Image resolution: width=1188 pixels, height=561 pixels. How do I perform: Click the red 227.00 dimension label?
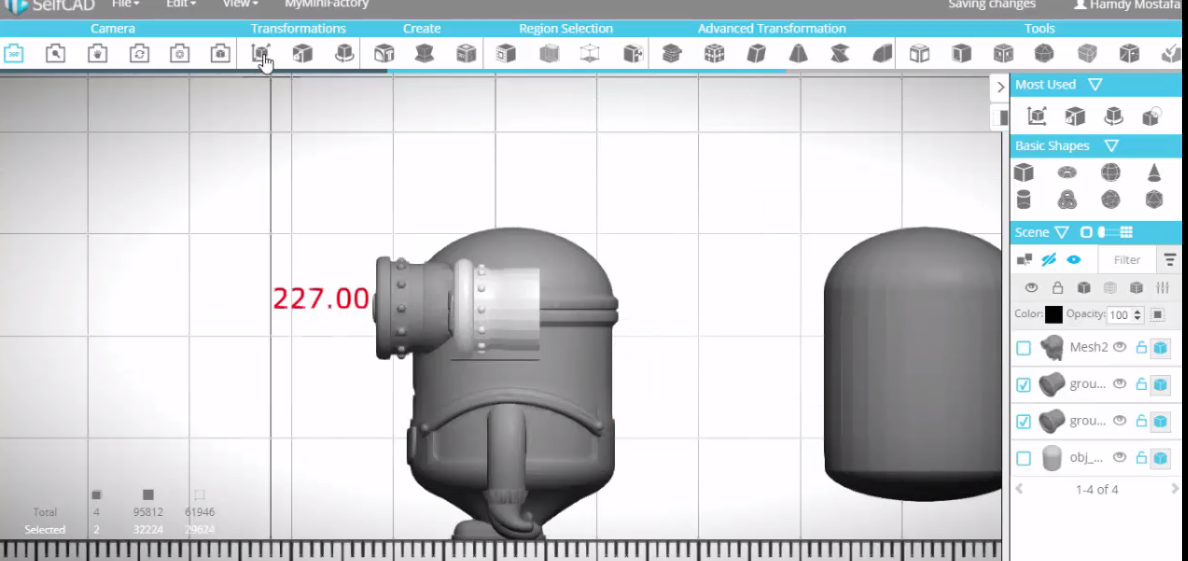(x=320, y=299)
